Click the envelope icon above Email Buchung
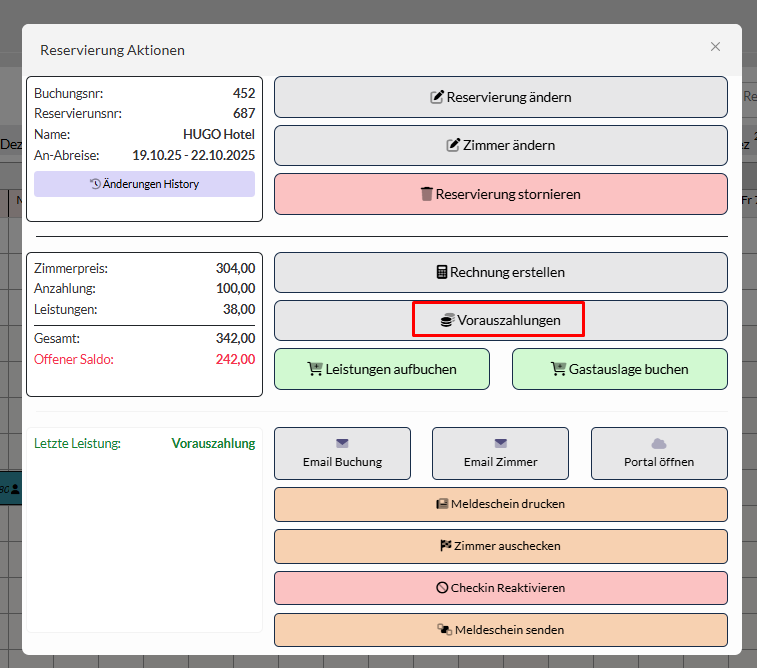 (342, 443)
